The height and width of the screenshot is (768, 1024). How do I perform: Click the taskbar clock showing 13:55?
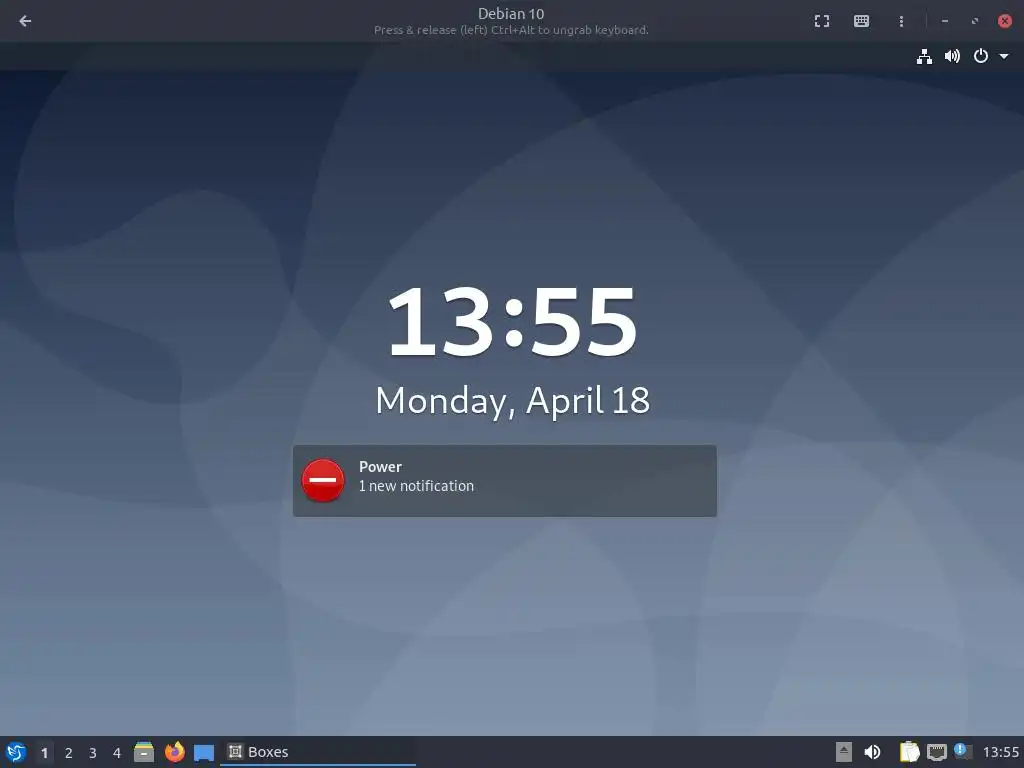pyautogui.click(x=1000, y=752)
